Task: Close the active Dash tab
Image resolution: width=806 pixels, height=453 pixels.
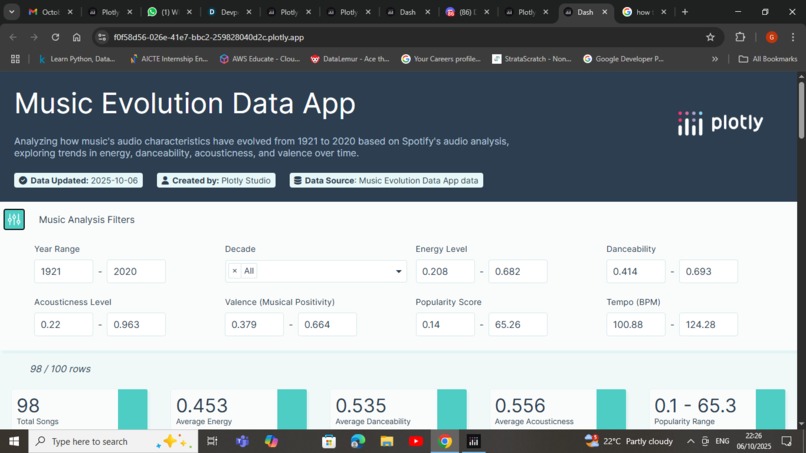Action: tap(604, 12)
